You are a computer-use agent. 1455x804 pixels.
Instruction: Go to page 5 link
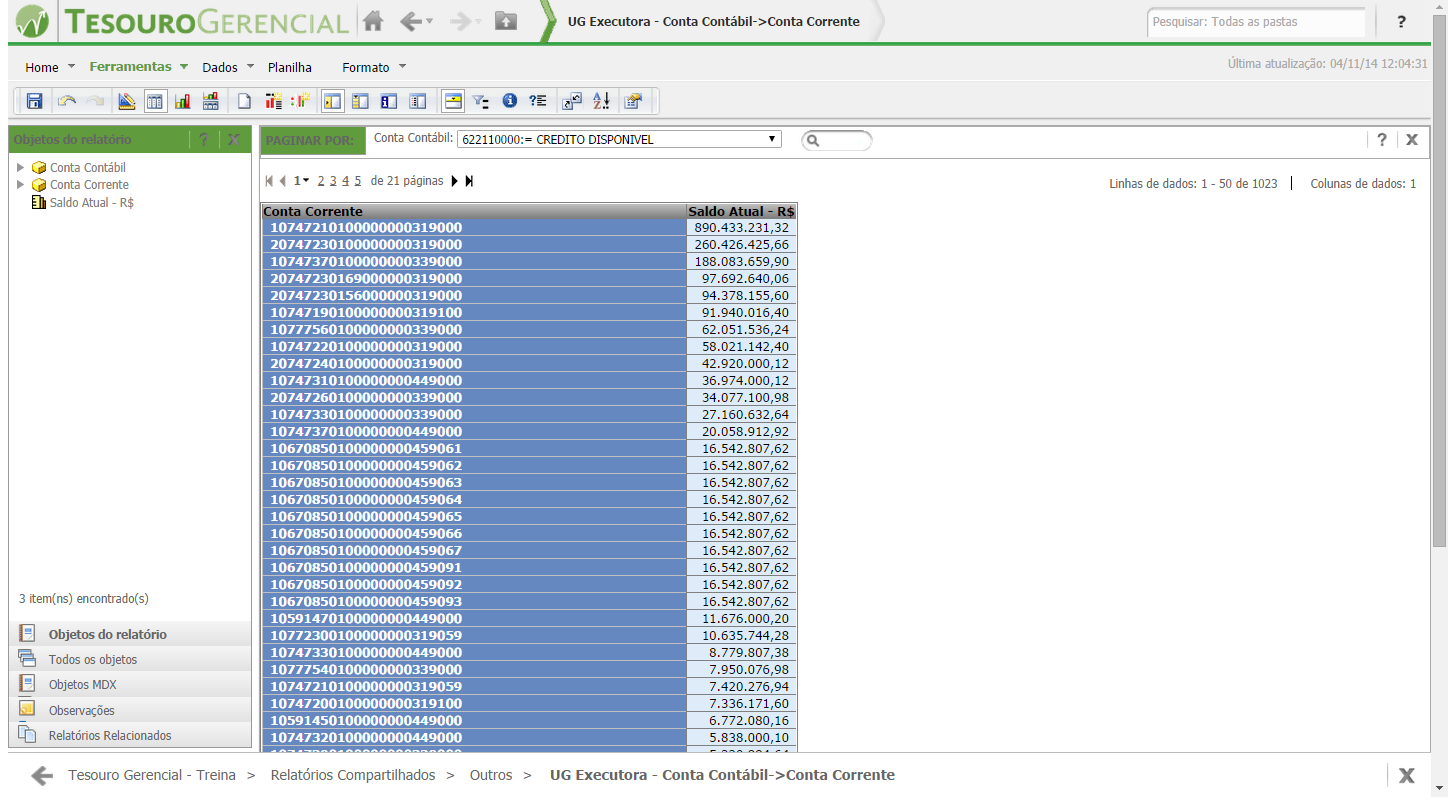357,181
